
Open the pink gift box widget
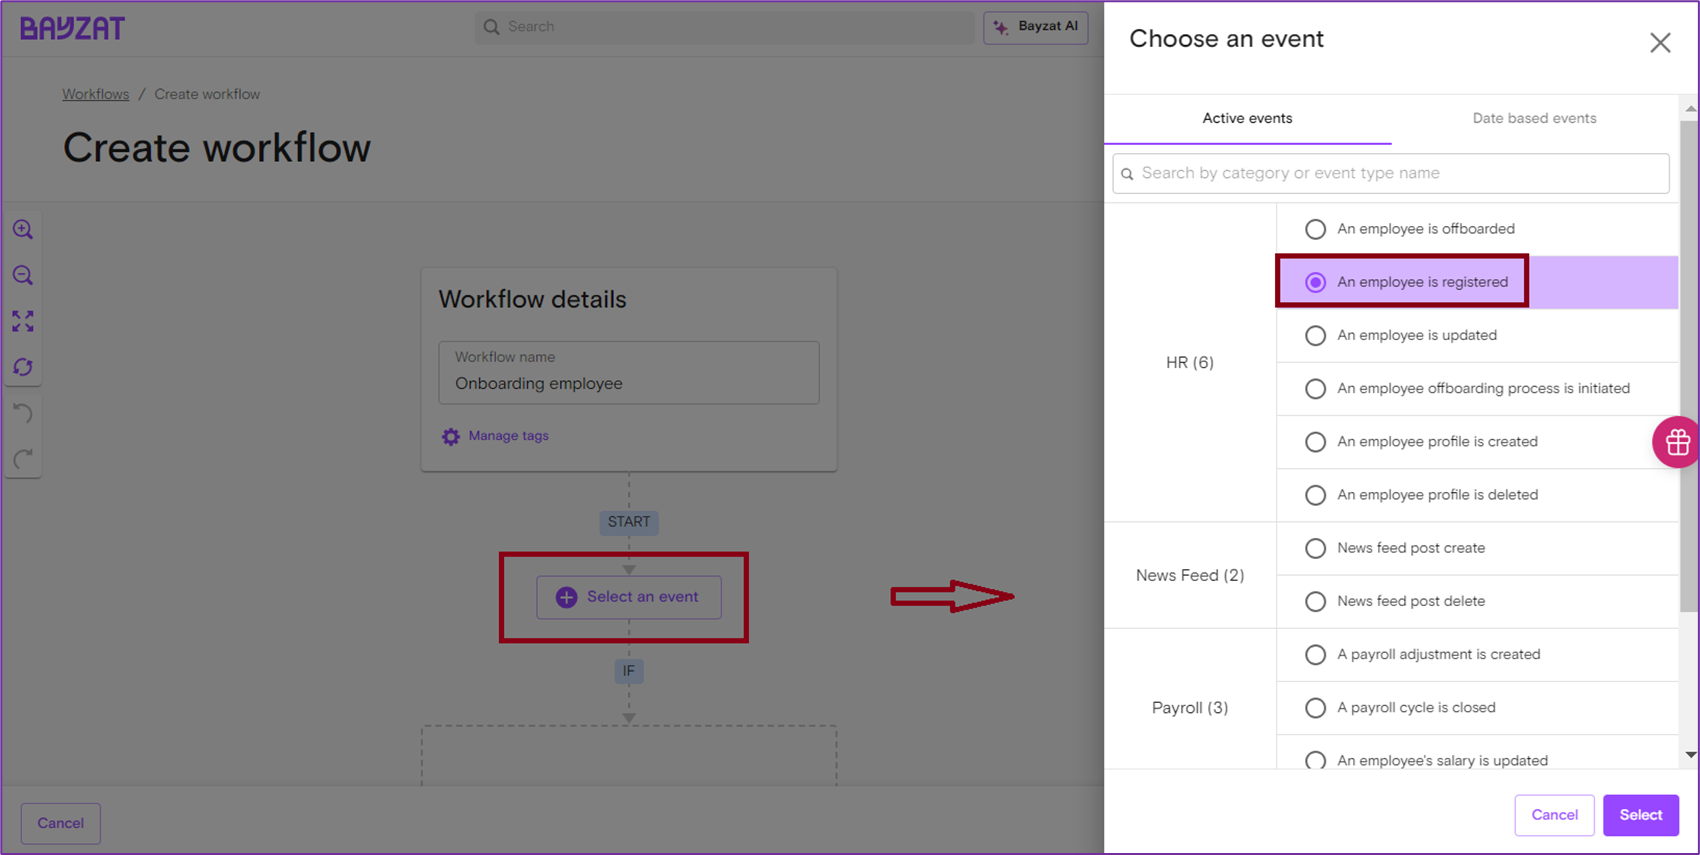[1677, 442]
